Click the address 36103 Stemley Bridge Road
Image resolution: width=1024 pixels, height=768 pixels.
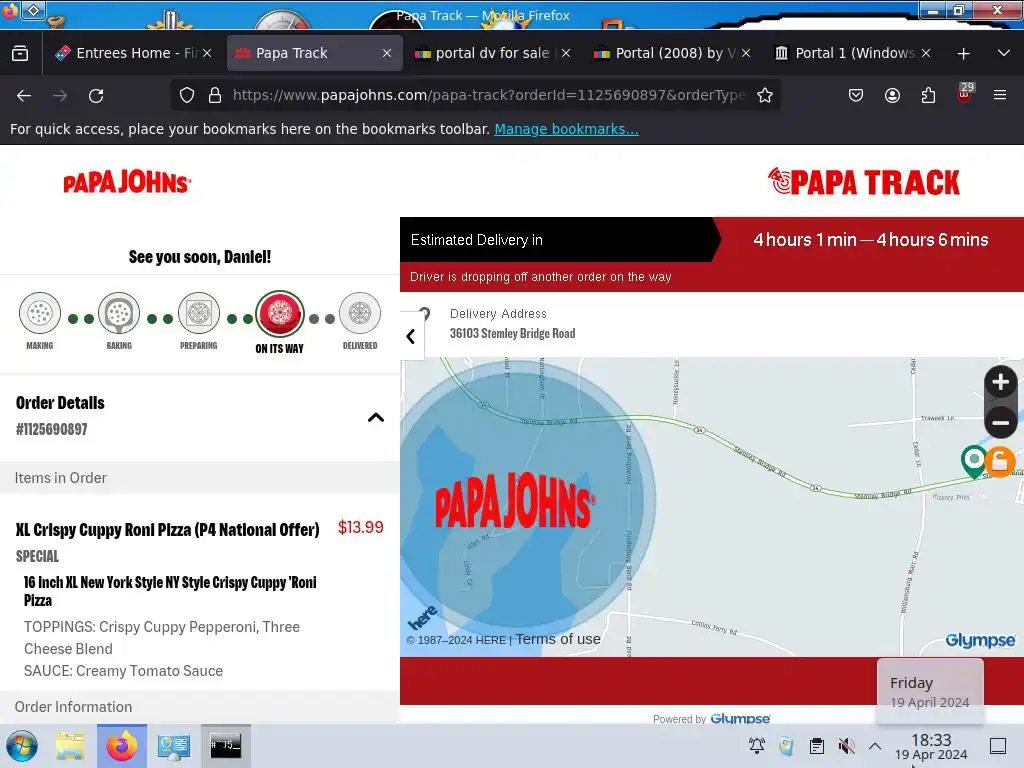click(513, 333)
